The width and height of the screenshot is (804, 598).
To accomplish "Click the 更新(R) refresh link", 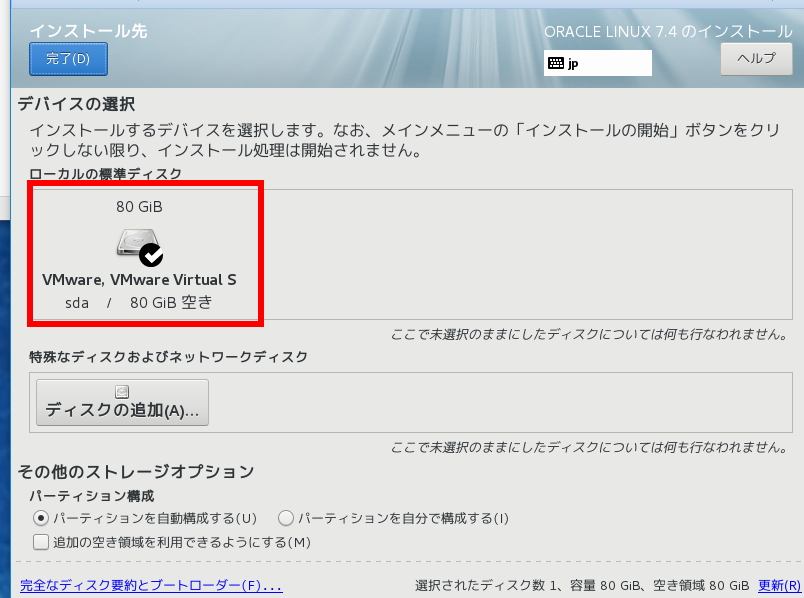I will pos(779,585).
